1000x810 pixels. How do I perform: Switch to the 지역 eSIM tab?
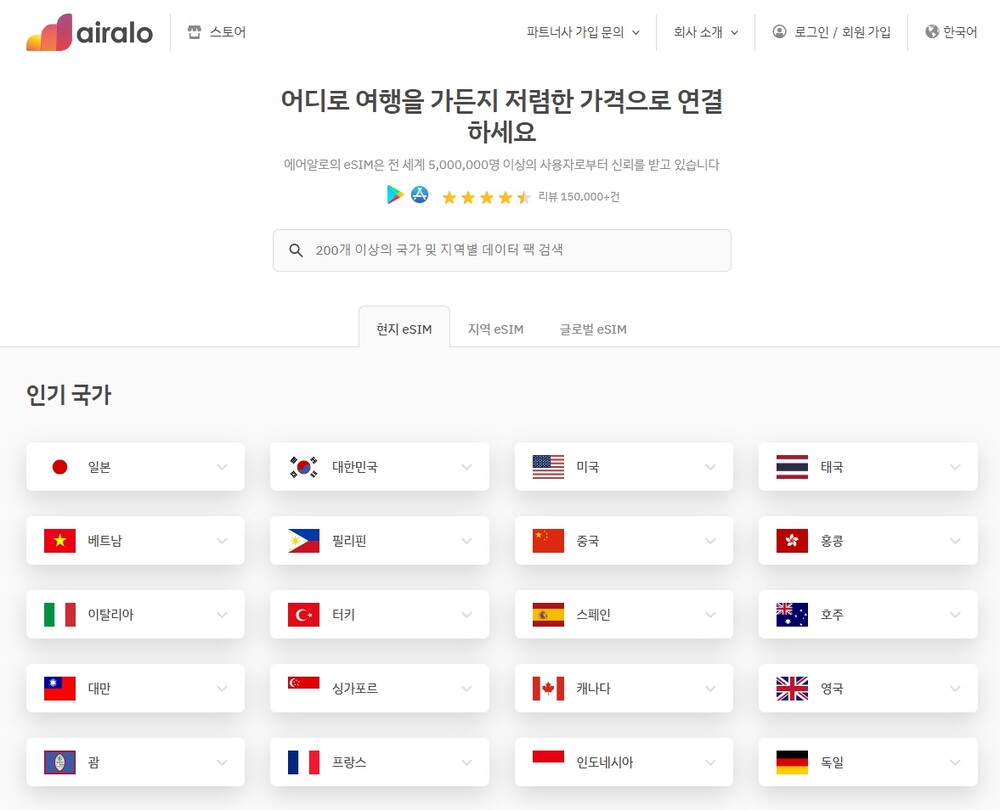click(x=495, y=329)
